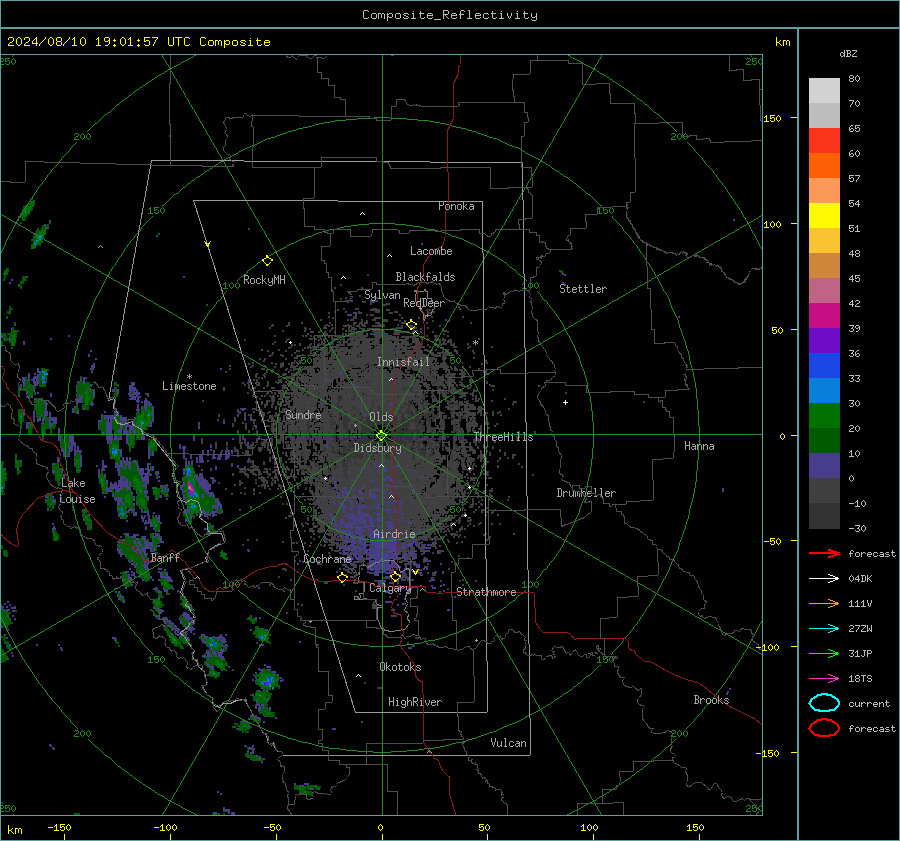Click the Drumheller city label

pyautogui.click(x=586, y=493)
